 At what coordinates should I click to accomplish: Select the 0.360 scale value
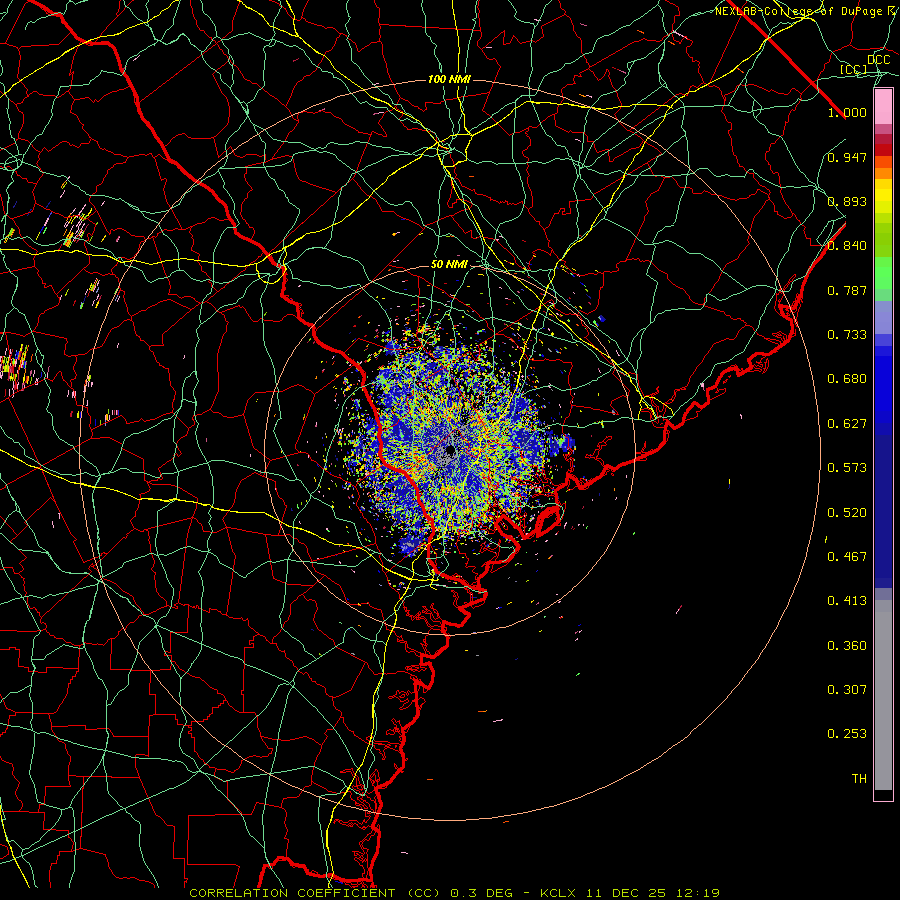pyautogui.click(x=847, y=646)
